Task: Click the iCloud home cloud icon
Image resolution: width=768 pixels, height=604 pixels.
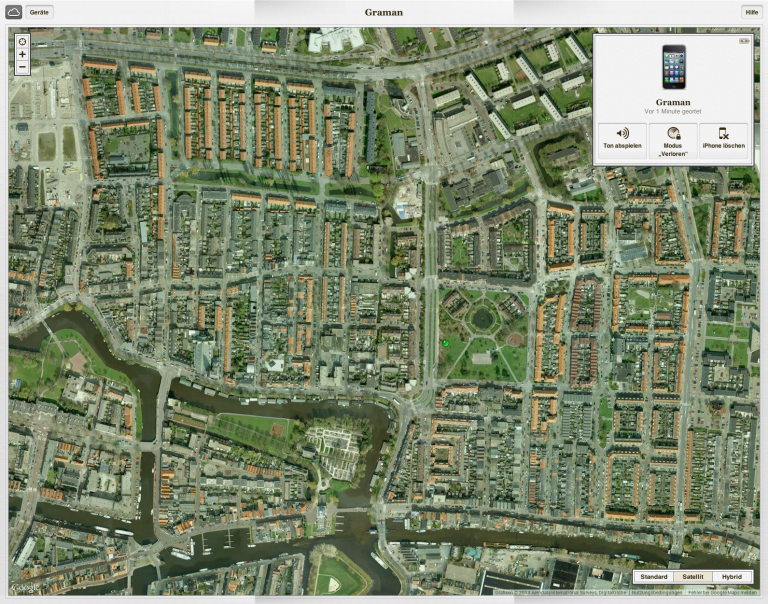Action: (14, 12)
